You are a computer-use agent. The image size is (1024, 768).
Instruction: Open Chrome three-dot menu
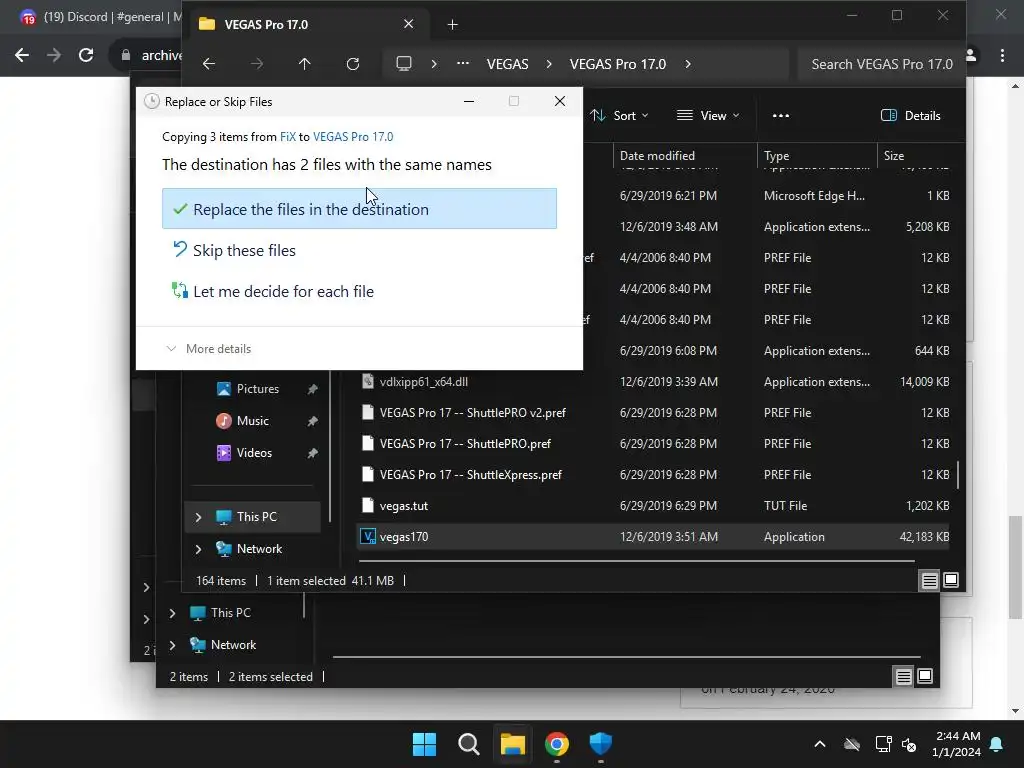(1002, 56)
